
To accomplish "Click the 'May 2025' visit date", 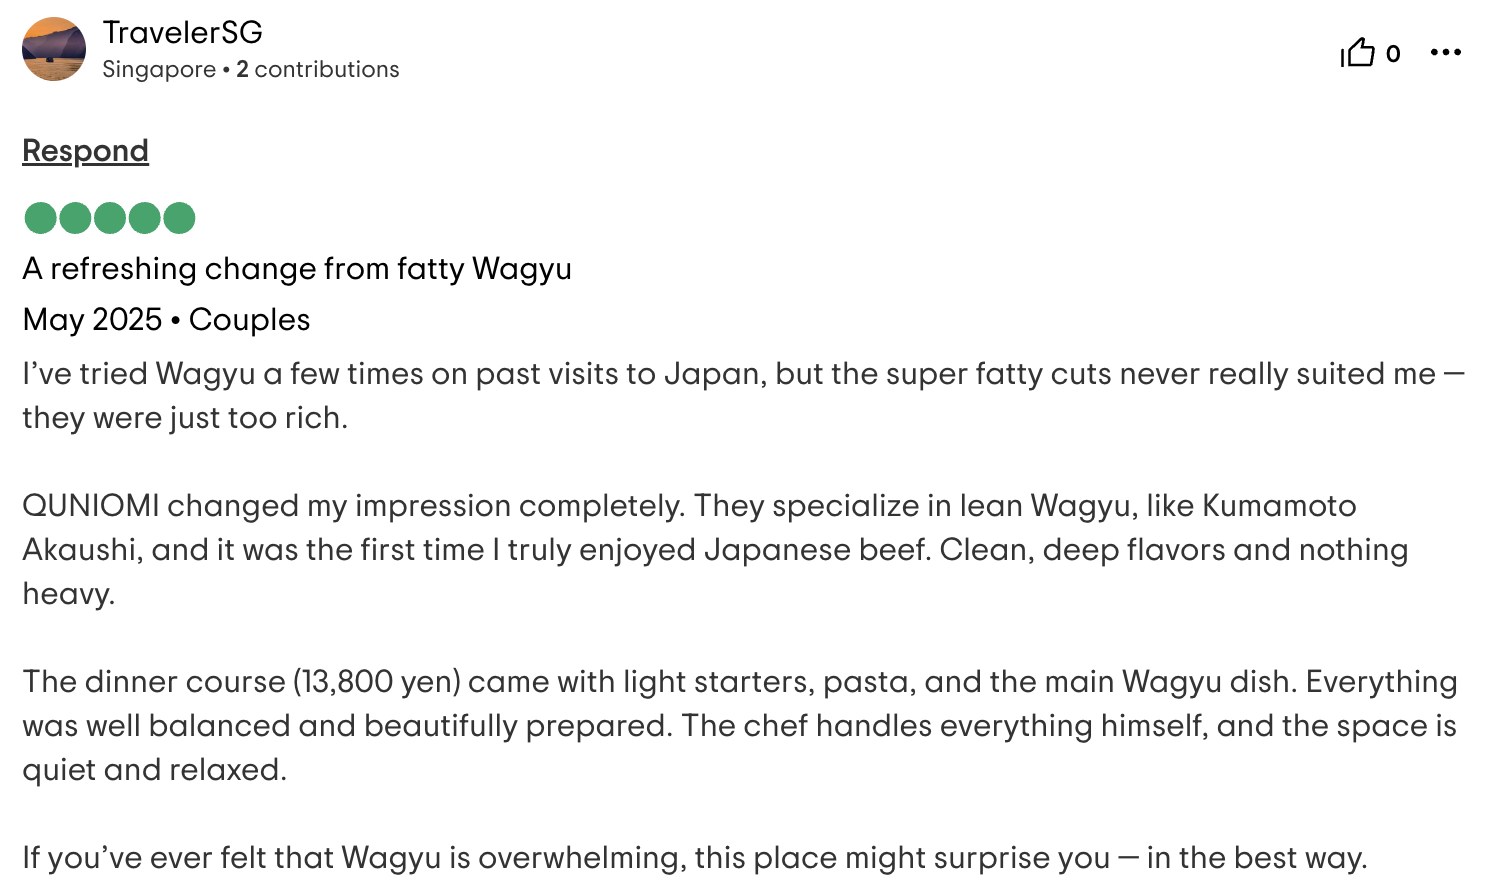I will tap(92, 320).
